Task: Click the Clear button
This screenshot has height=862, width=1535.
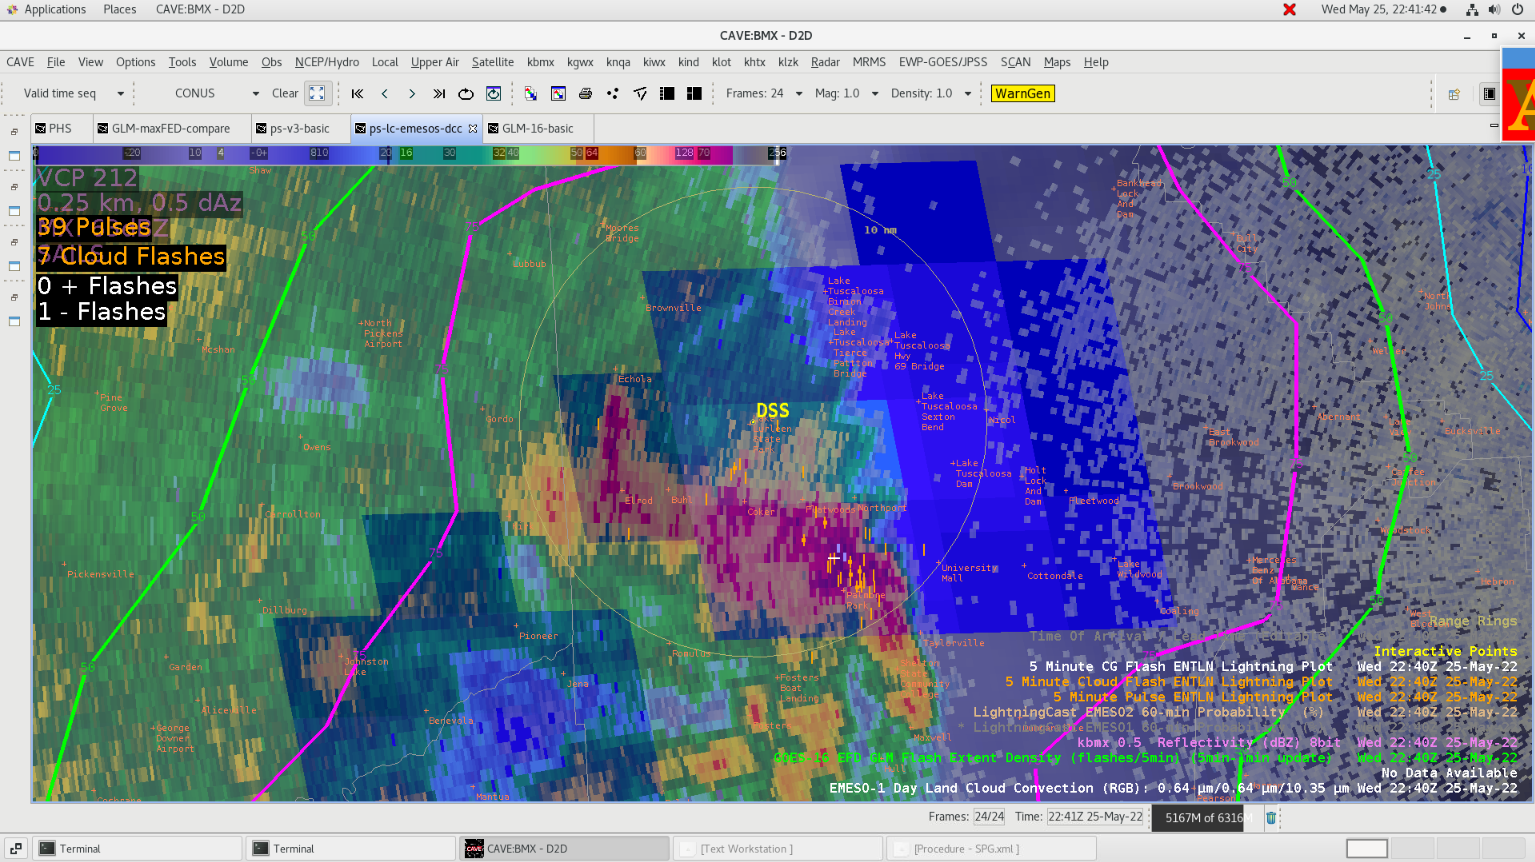Action: pos(284,93)
